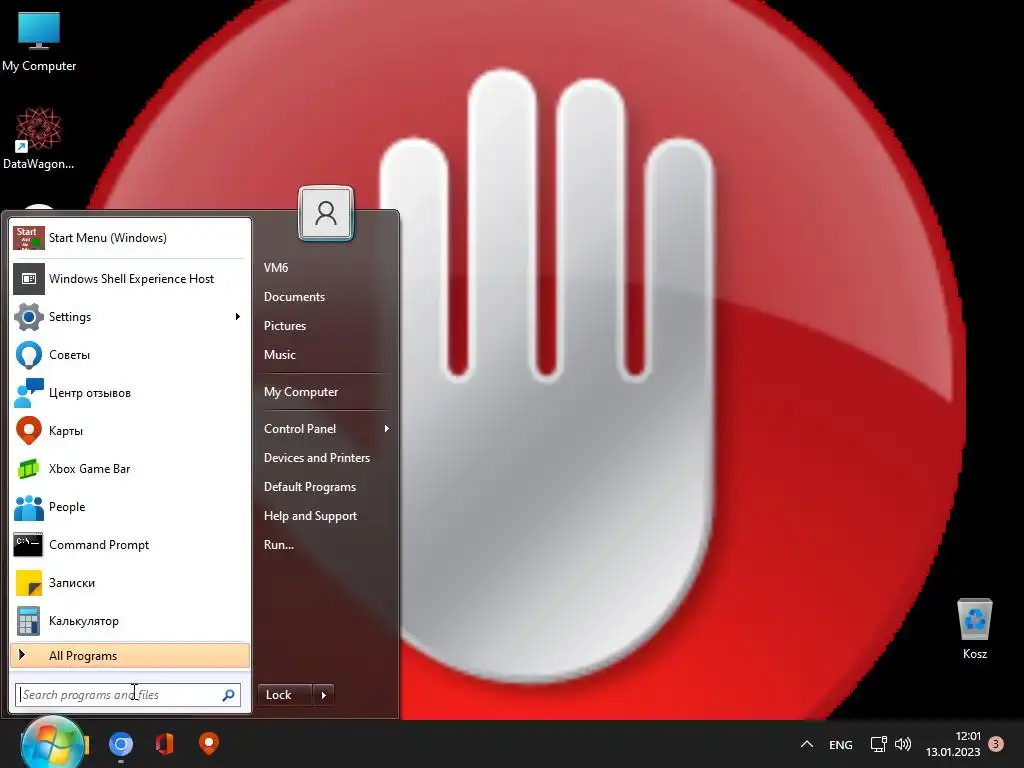The height and width of the screenshot is (768, 1024).
Task: Open My Computer in start menu
Action: pyautogui.click(x=301, y=392)
